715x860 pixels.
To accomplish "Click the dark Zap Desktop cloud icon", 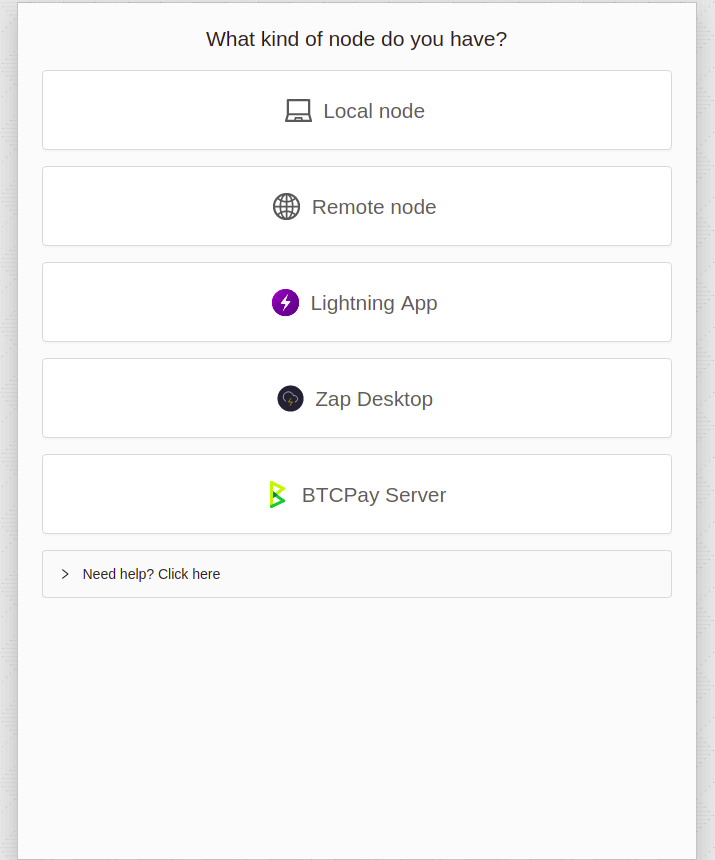I will point(290,399).
